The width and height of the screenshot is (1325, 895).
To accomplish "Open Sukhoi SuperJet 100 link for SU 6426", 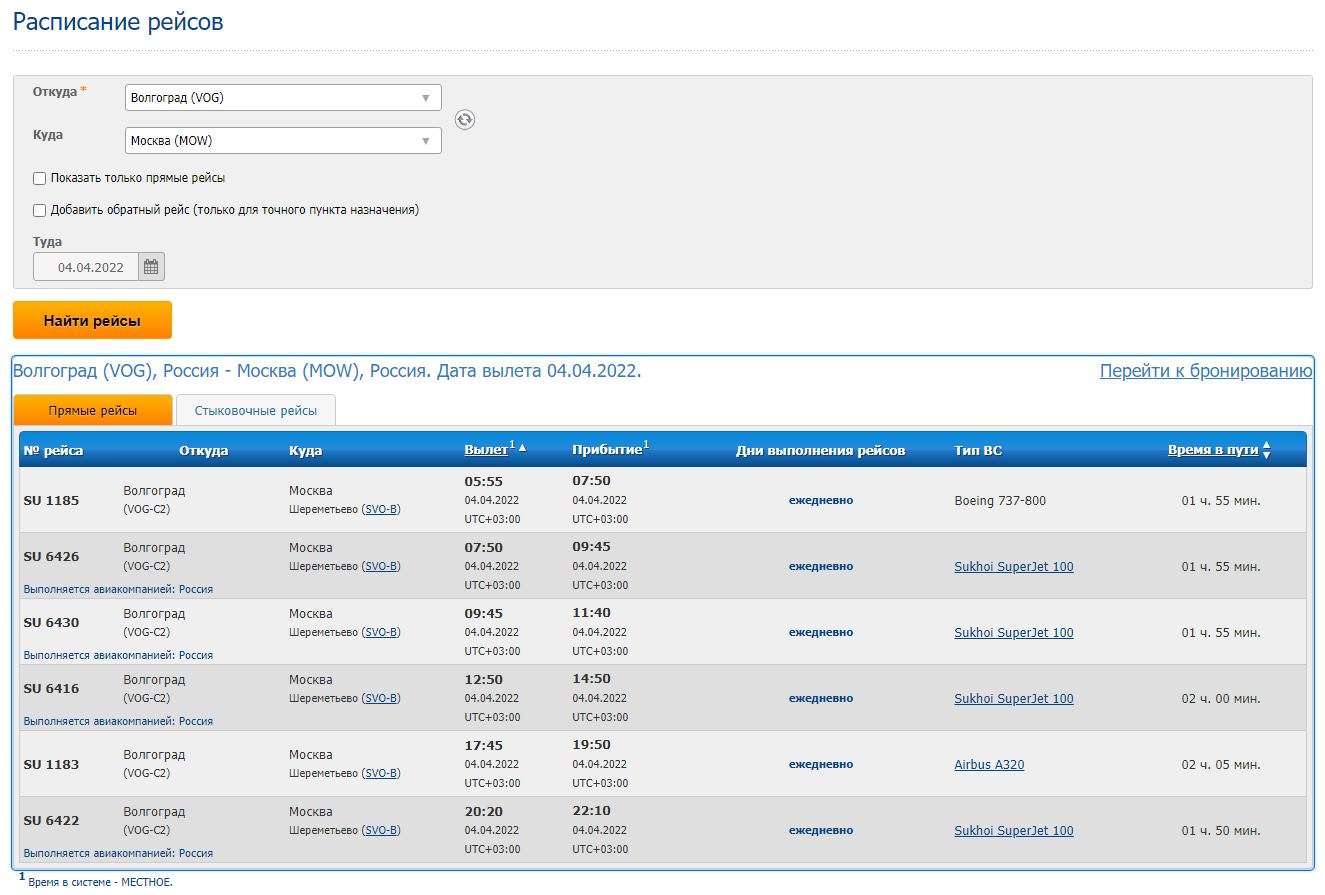I will click(x=1013, y=567).
